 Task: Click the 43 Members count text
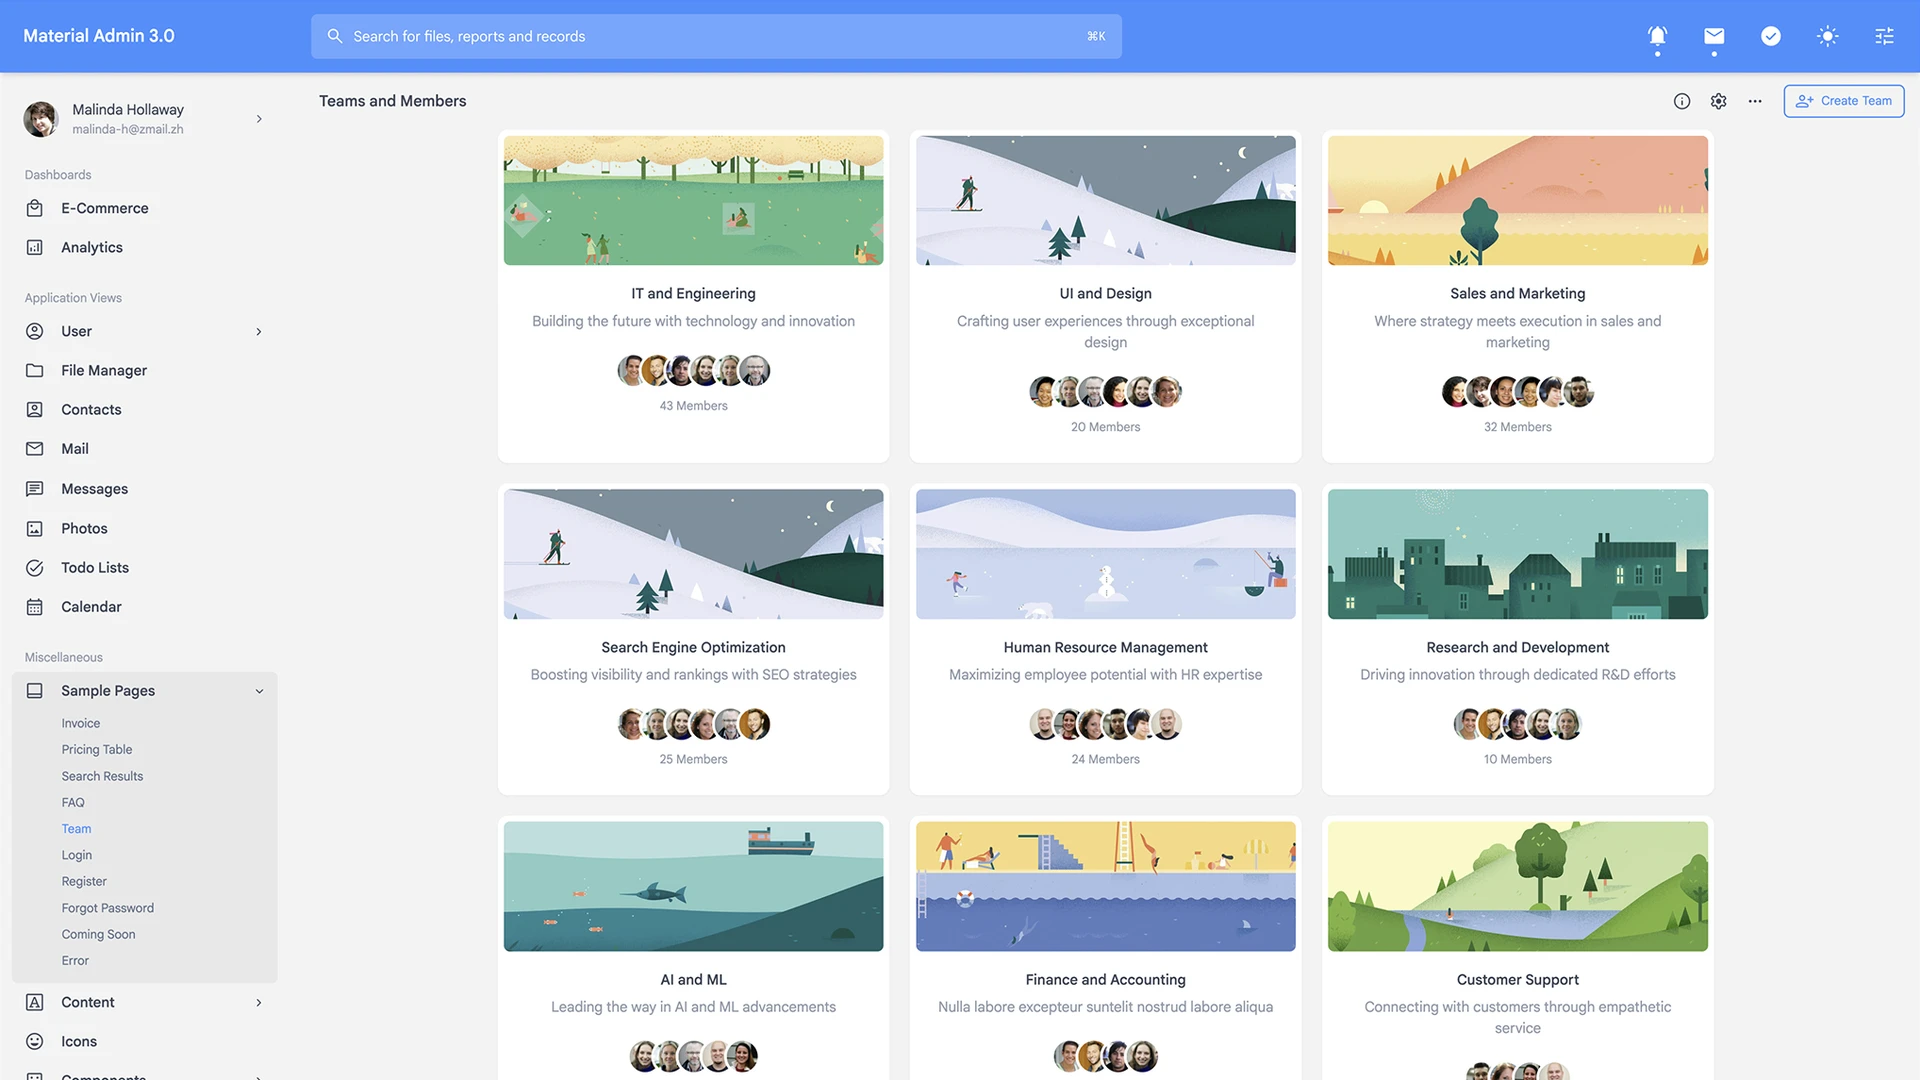tap(694, 405)
